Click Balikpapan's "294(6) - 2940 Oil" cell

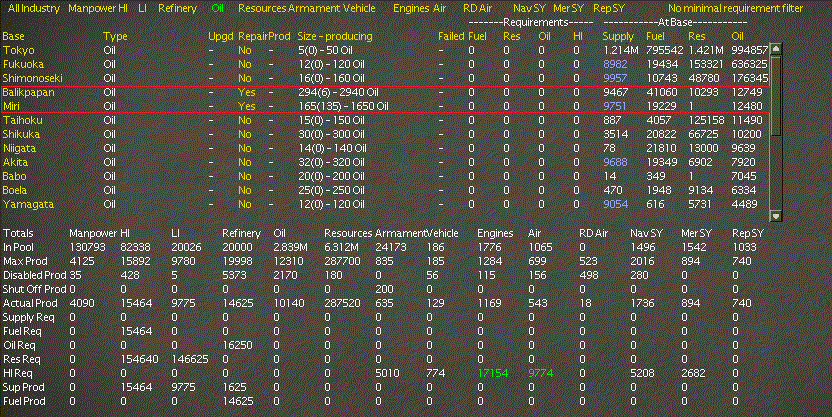pos(339,92)
